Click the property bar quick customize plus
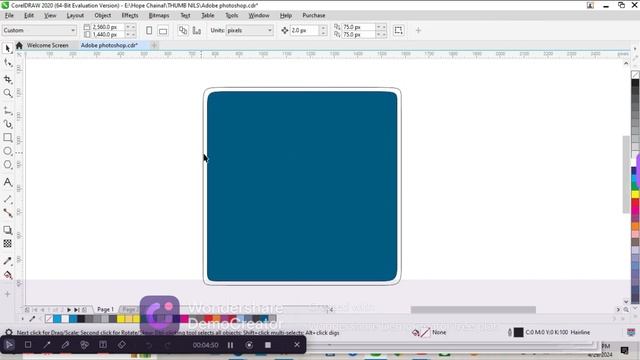The height and width of the screenshot is (360, 640). [x=418, y=30]
